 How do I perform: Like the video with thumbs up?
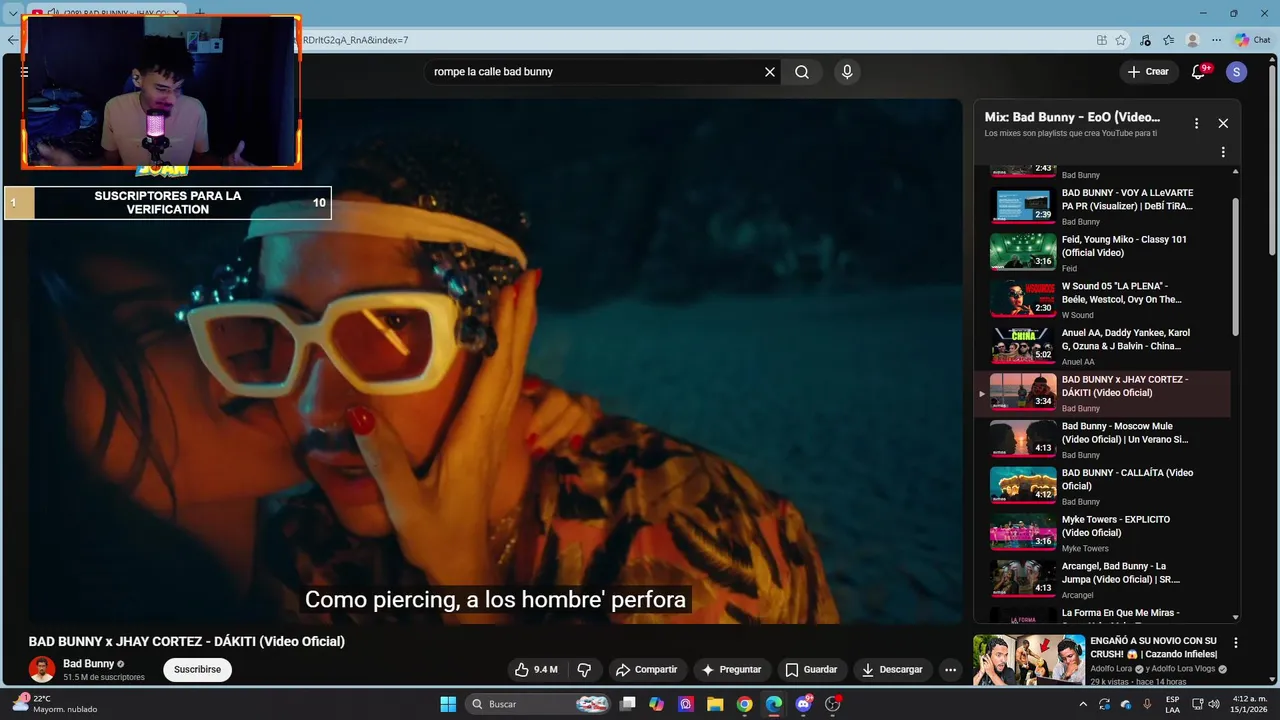point(536,669)
